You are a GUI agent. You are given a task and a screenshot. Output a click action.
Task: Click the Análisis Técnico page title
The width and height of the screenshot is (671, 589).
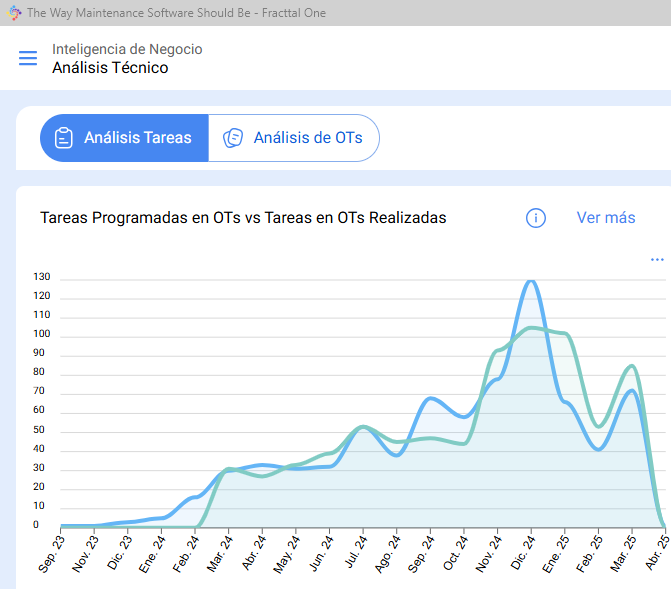110,68
